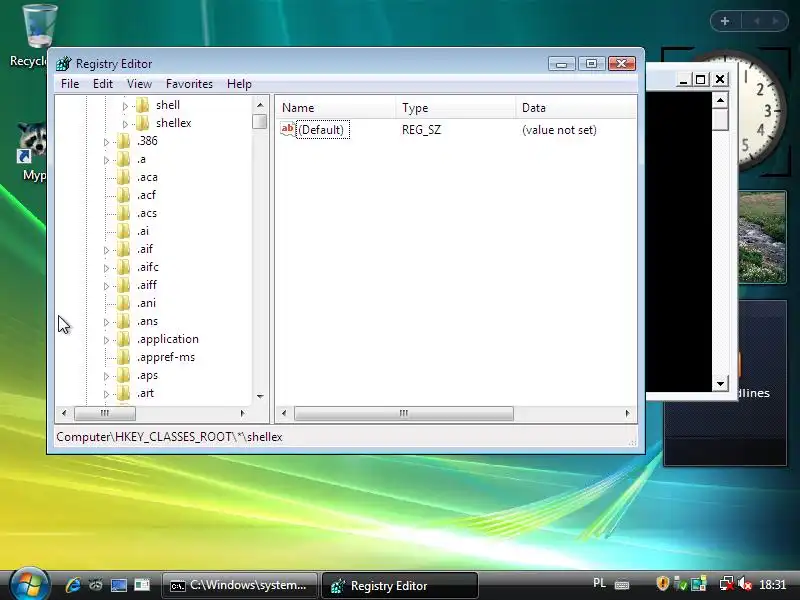This screenshot has height=600, width=800.
Task: Expand the .art key
Action: tap(106, 394)
